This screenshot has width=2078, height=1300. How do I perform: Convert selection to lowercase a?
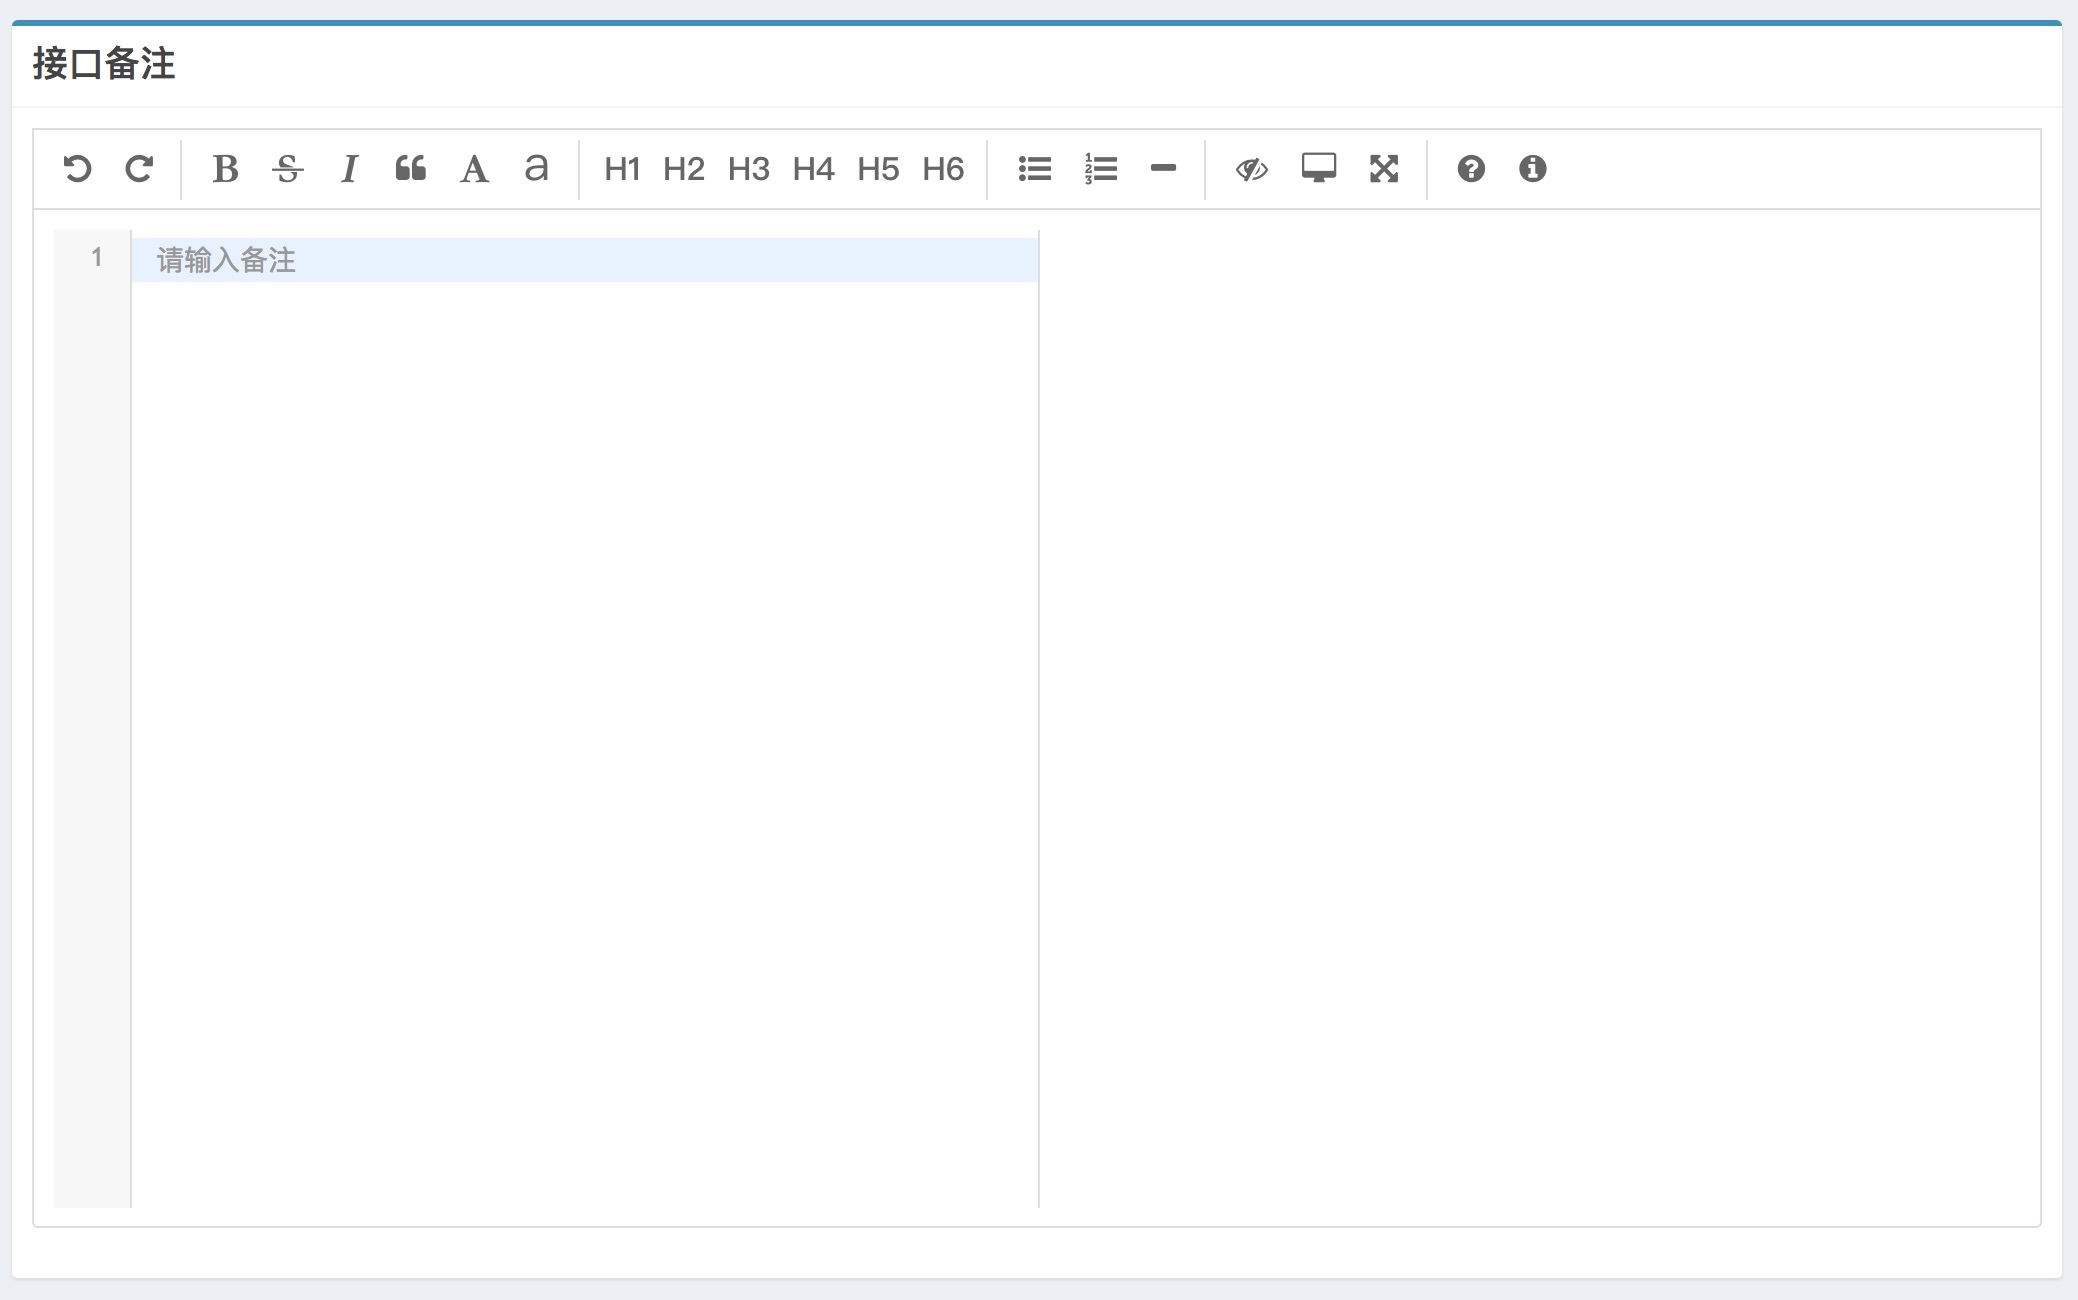click(x=536, y=169)
